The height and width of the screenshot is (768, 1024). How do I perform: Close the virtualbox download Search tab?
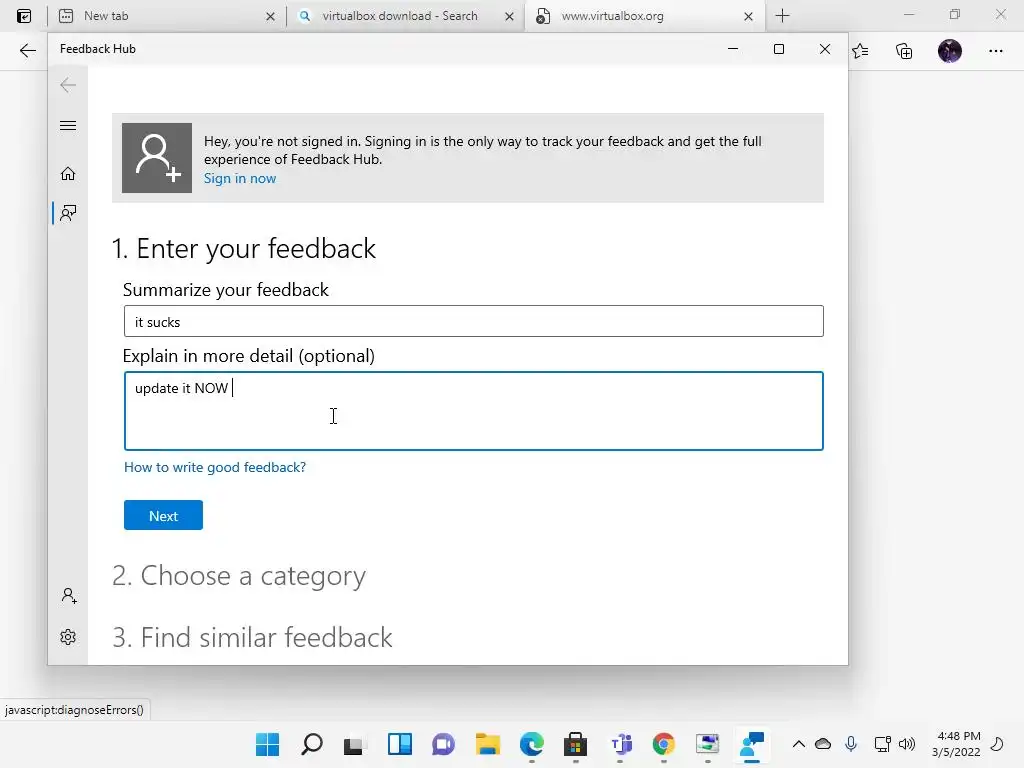[x=509, y=16]
